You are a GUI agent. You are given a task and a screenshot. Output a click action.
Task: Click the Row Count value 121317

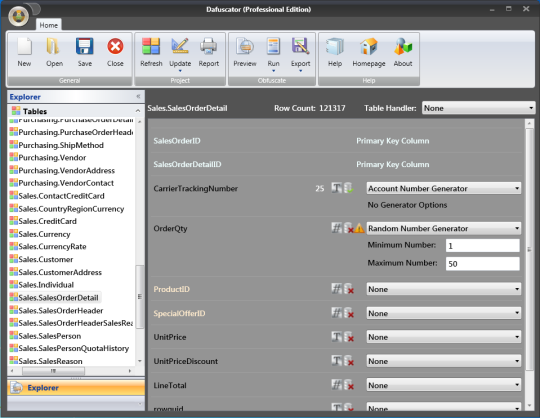(x=332, y=108)
